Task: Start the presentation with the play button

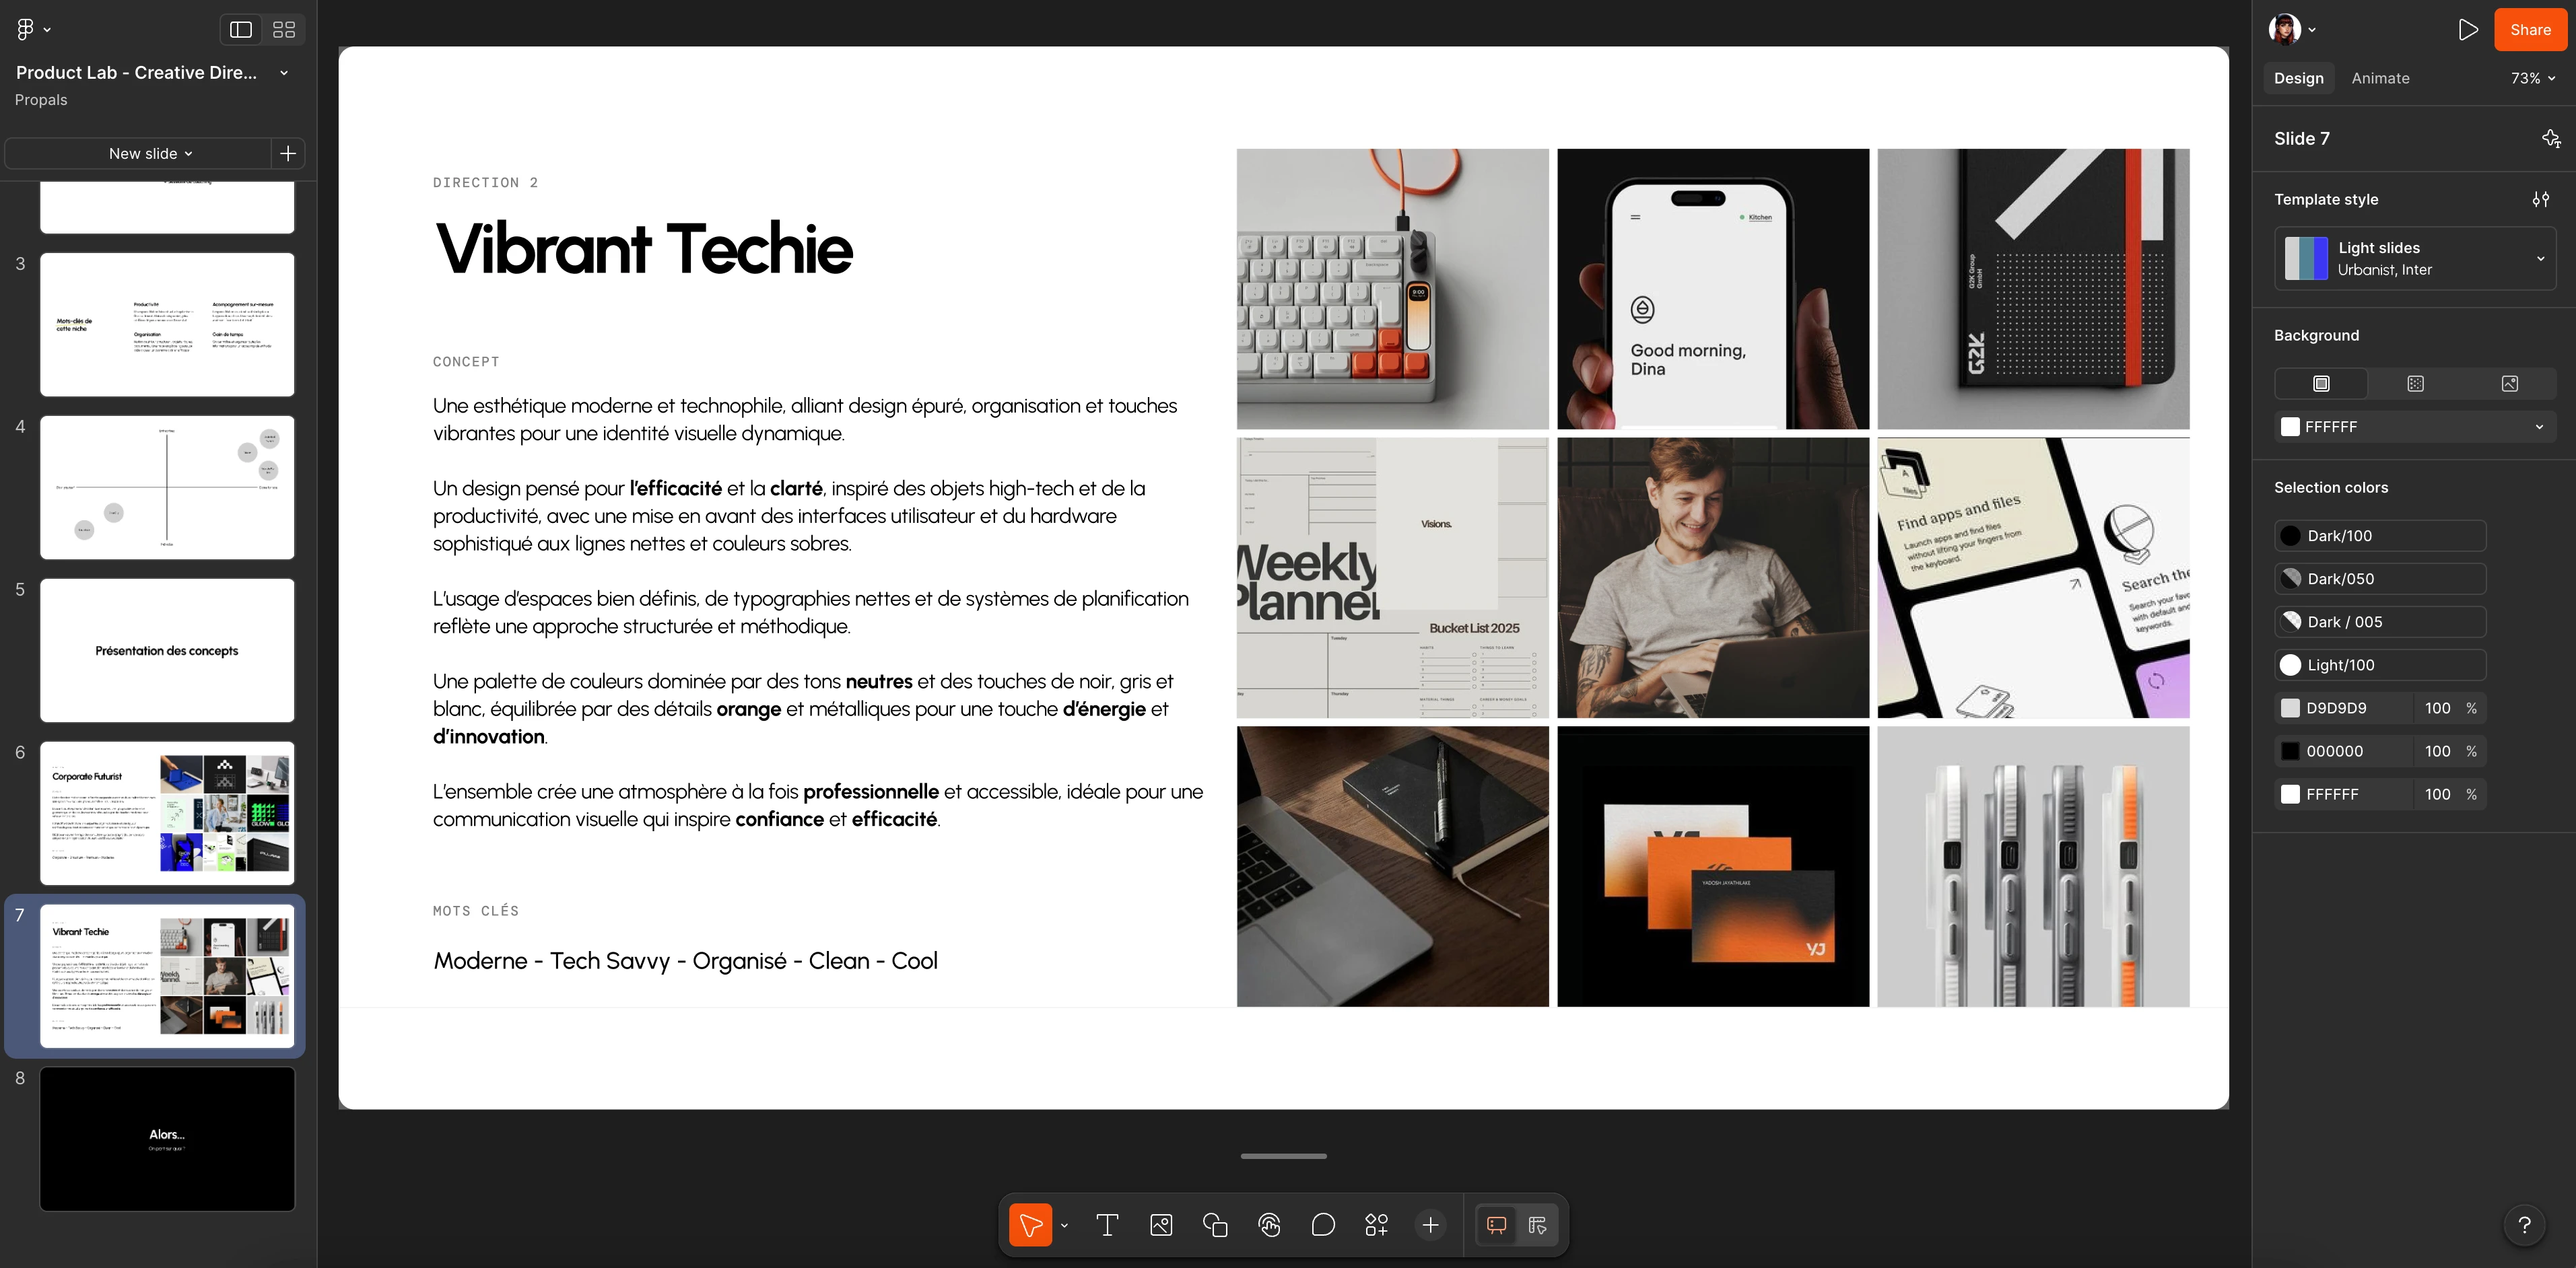Action: [x=2467, y=30]
